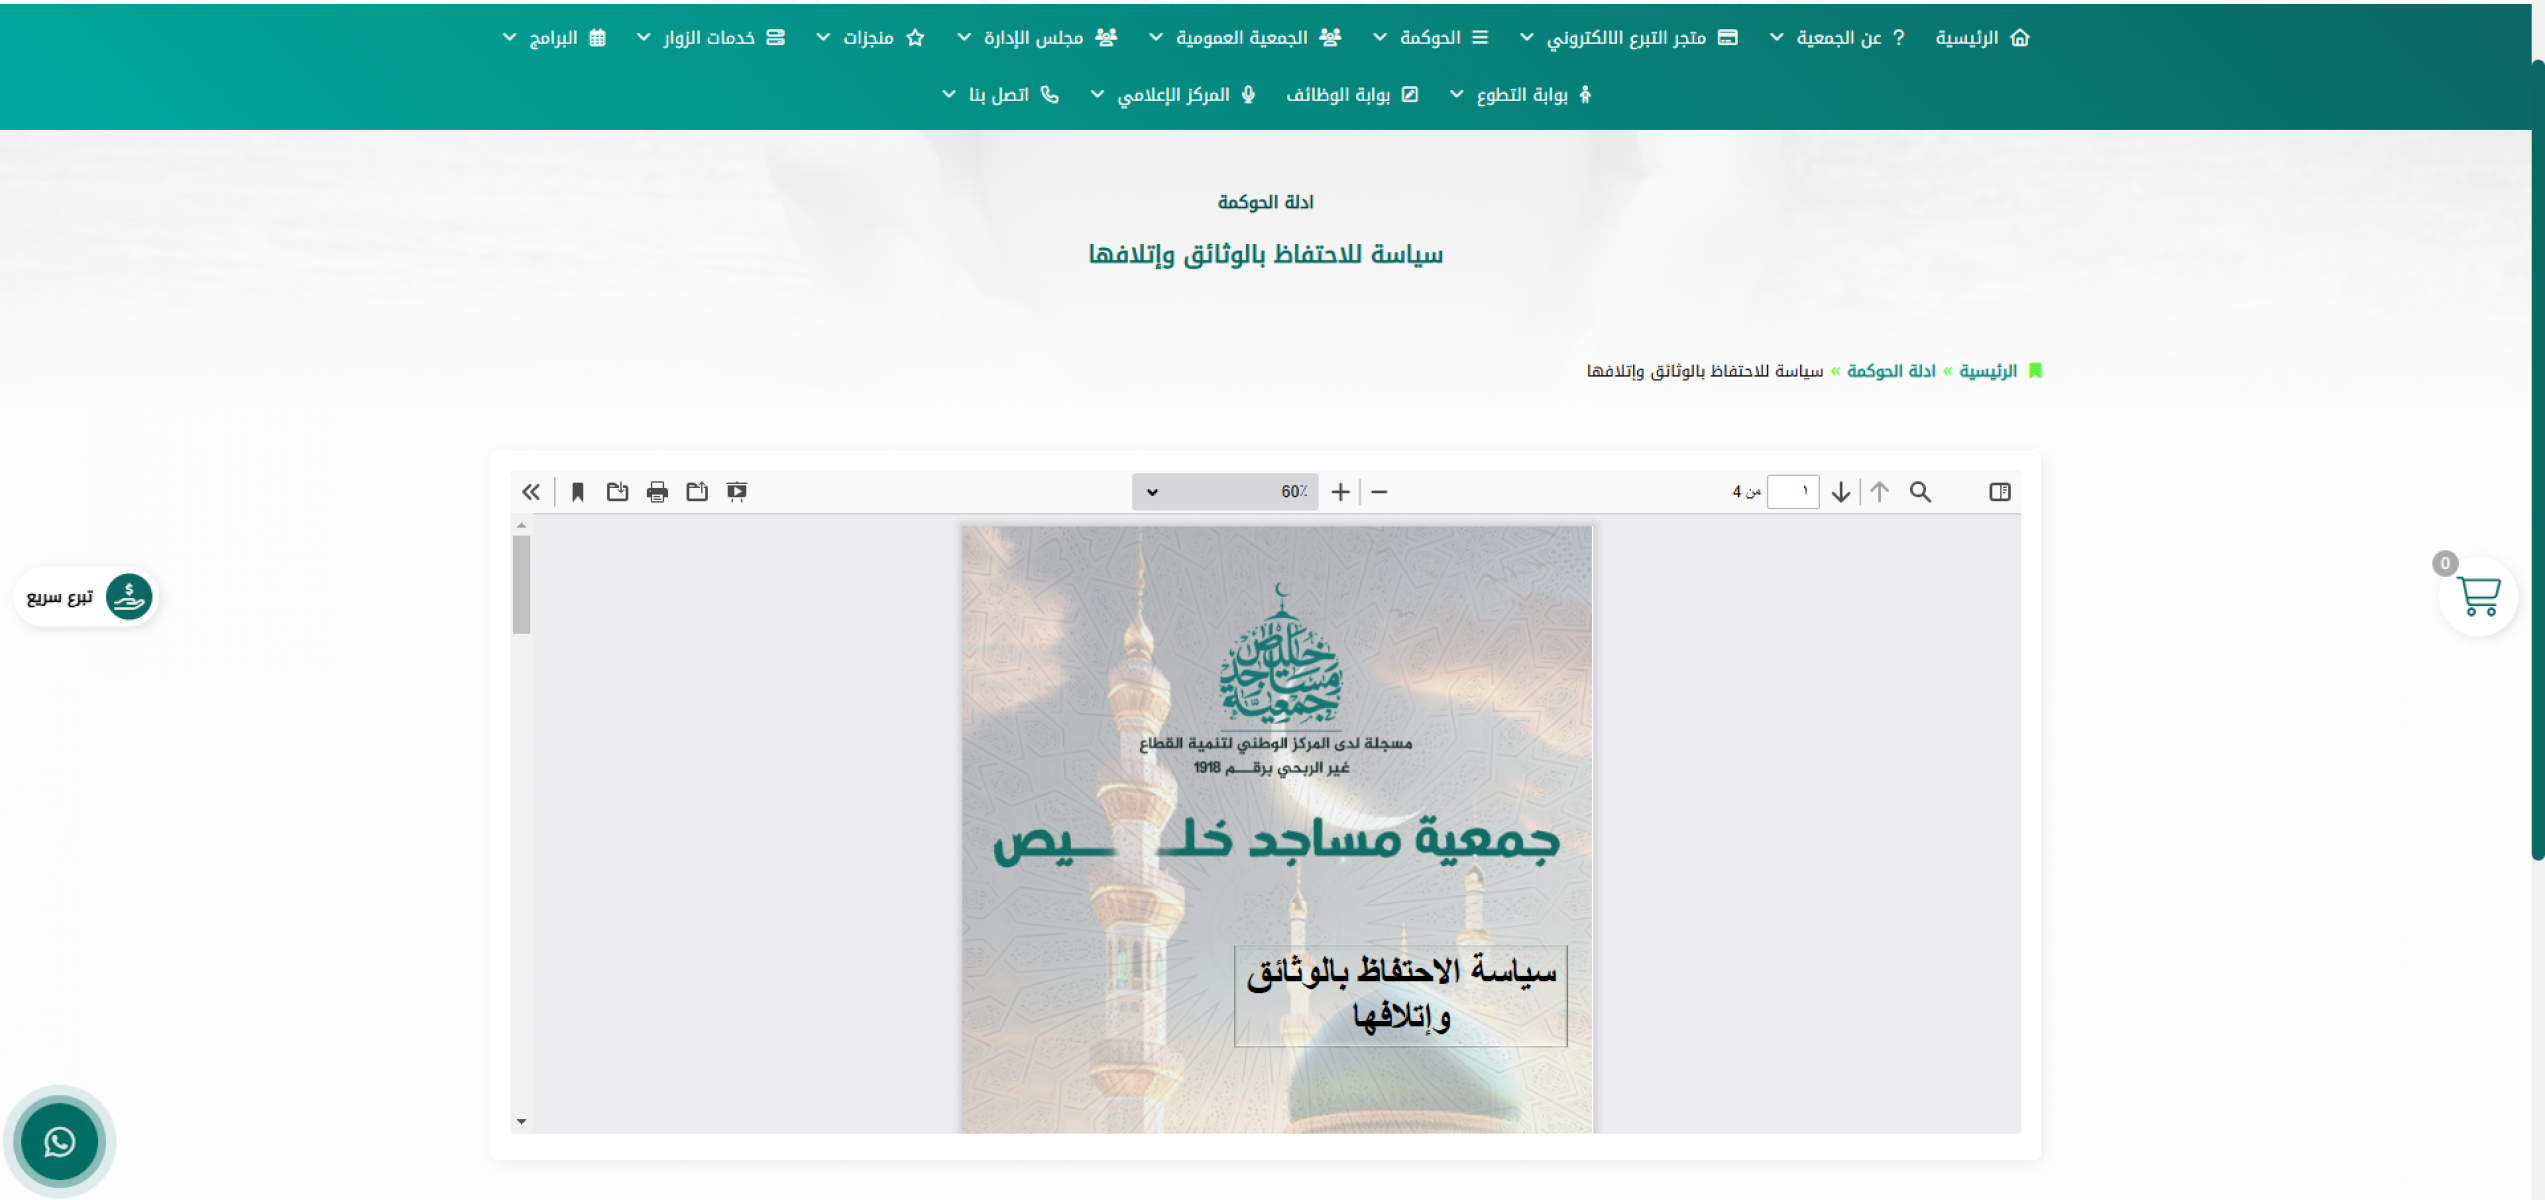Expand منجزات menu
Viewport: 2545px width, 1200px height.
870,38
